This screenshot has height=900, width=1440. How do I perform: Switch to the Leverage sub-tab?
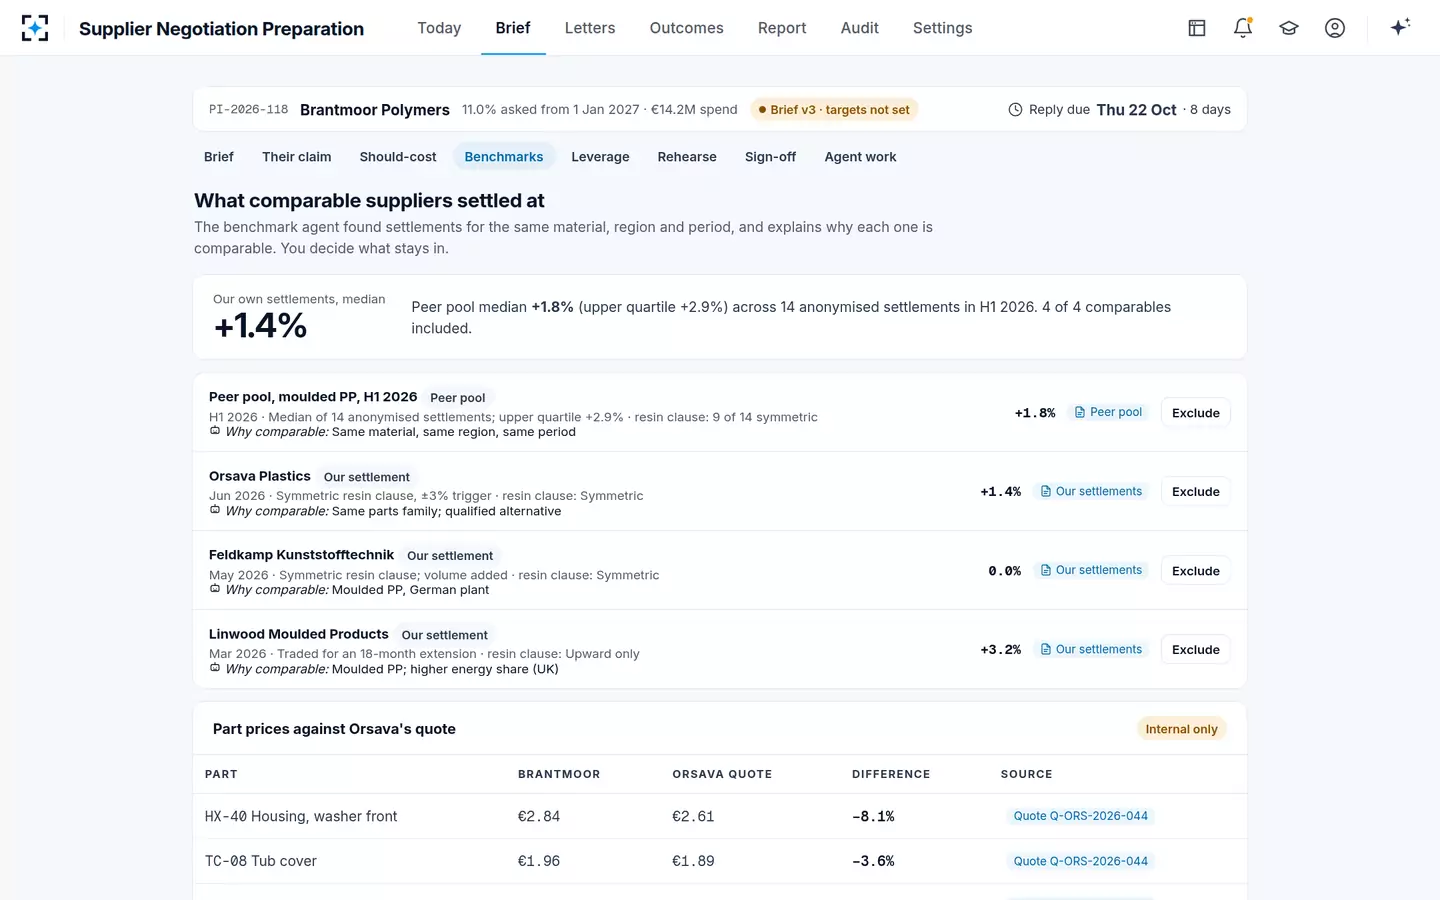[600, 157]
